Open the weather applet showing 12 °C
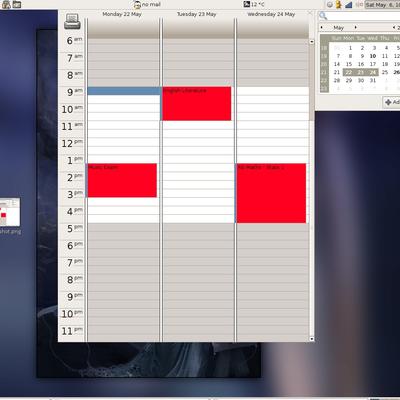The image size is (400, 400). [254, 4]
